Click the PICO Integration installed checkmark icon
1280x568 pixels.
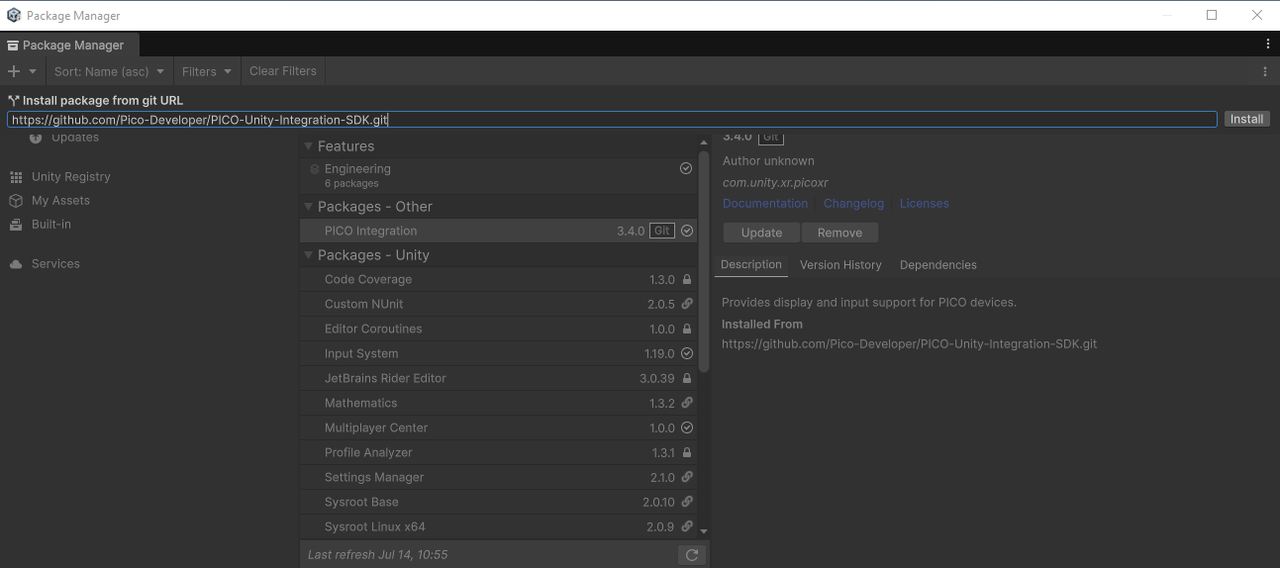687,231
